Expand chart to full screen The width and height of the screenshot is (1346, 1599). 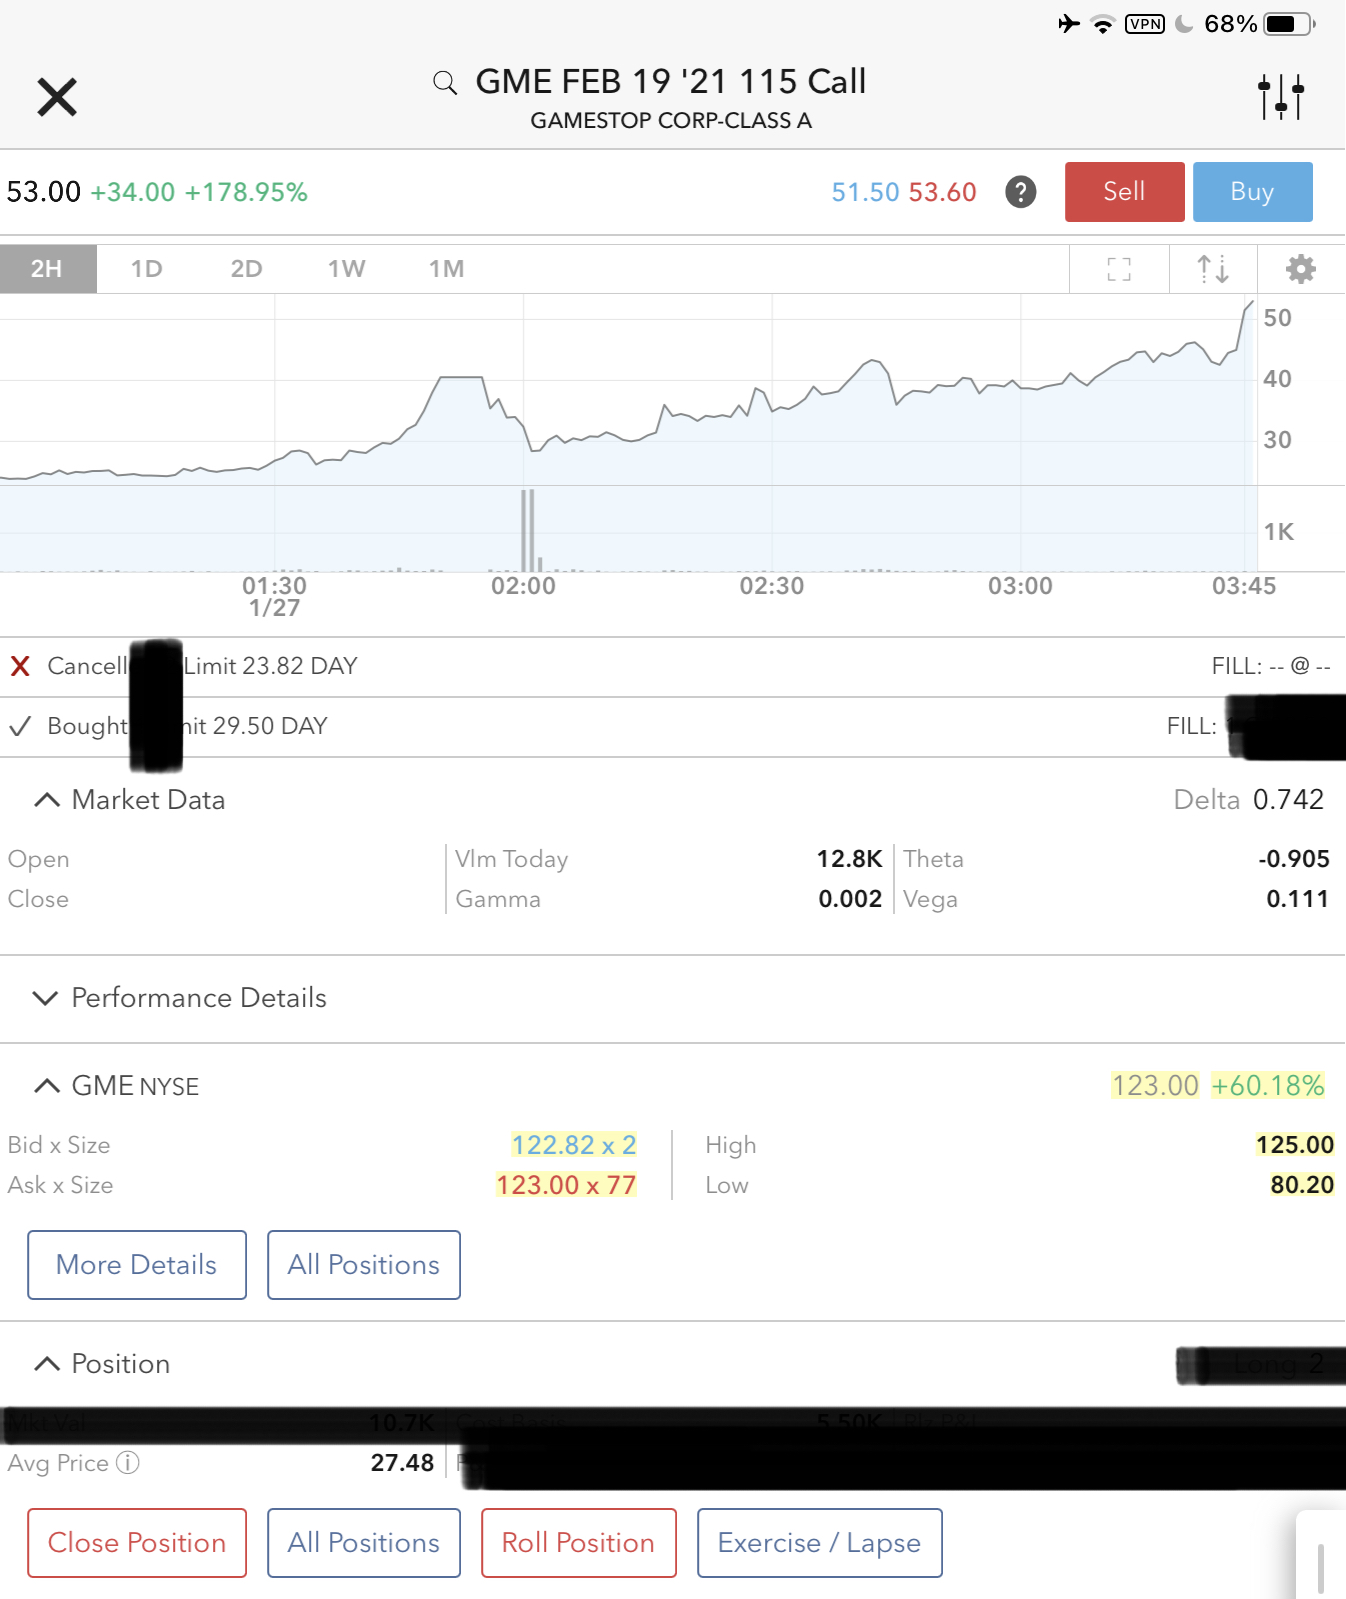coord(1119,269)
